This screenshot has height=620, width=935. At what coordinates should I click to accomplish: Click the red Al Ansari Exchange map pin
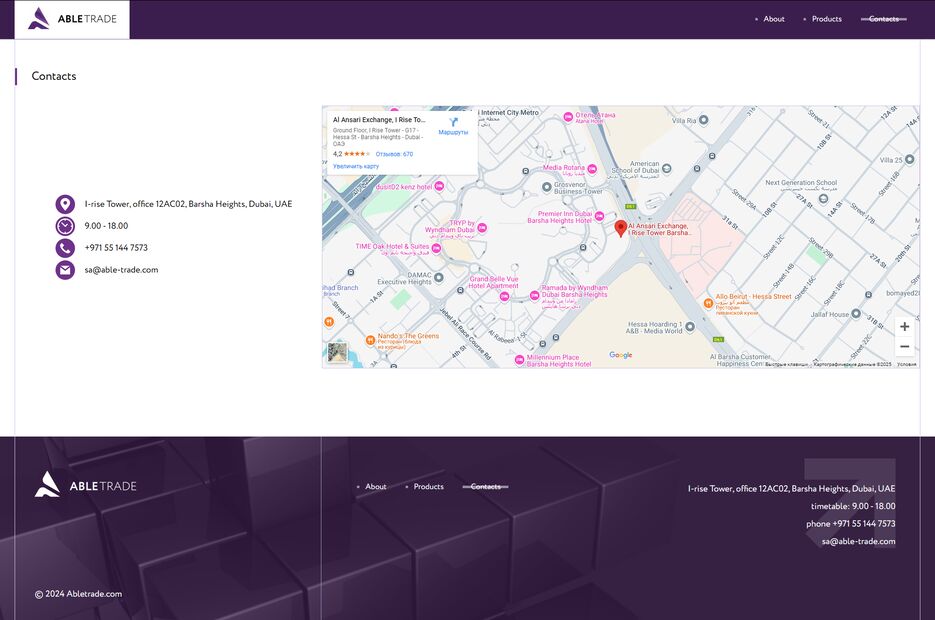click(x=620, y=228)
